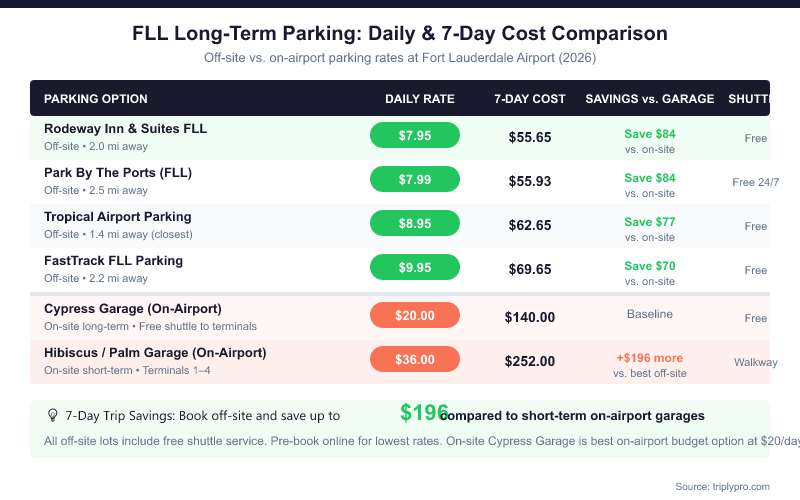Click the red $20.00 daily rate badge
Image resolution: width=800 pixels, height=500 pixels.
(415, 315)
